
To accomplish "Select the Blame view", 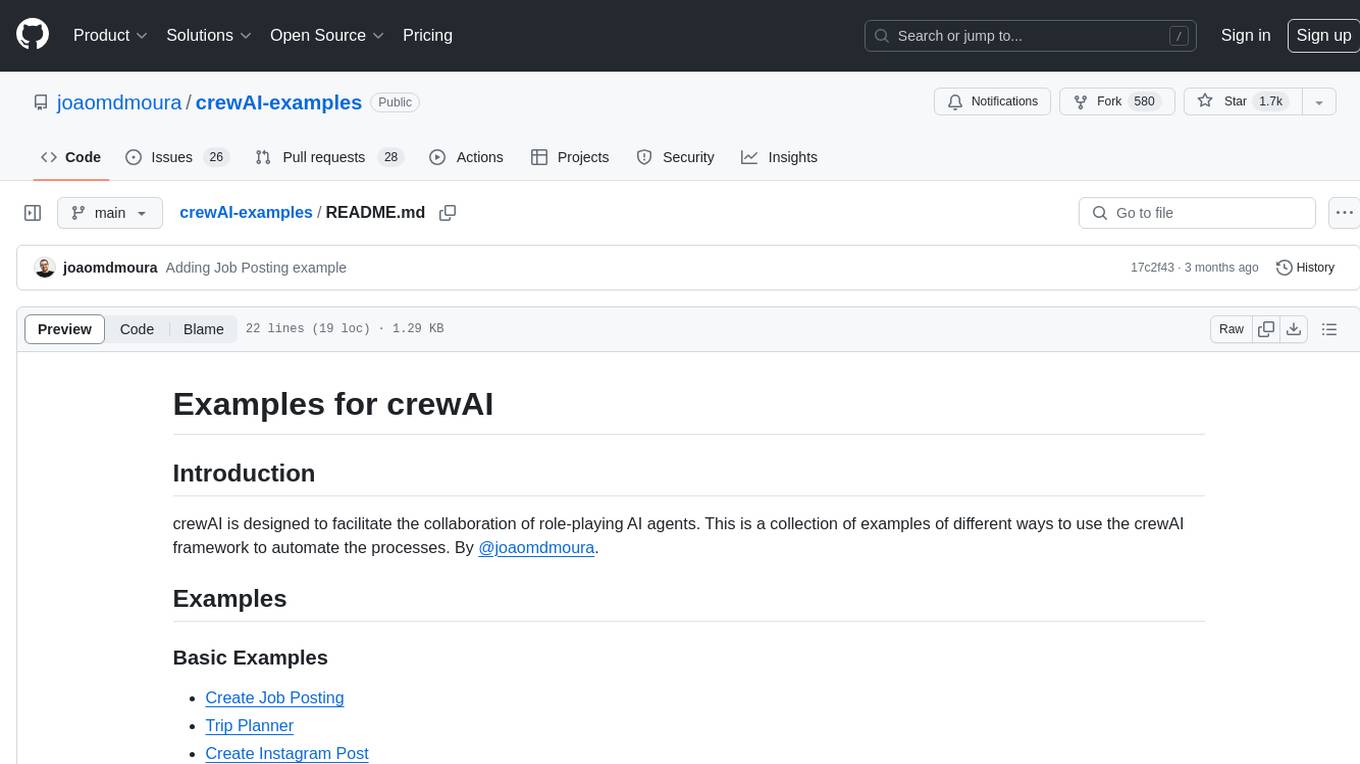I will 203,329.
